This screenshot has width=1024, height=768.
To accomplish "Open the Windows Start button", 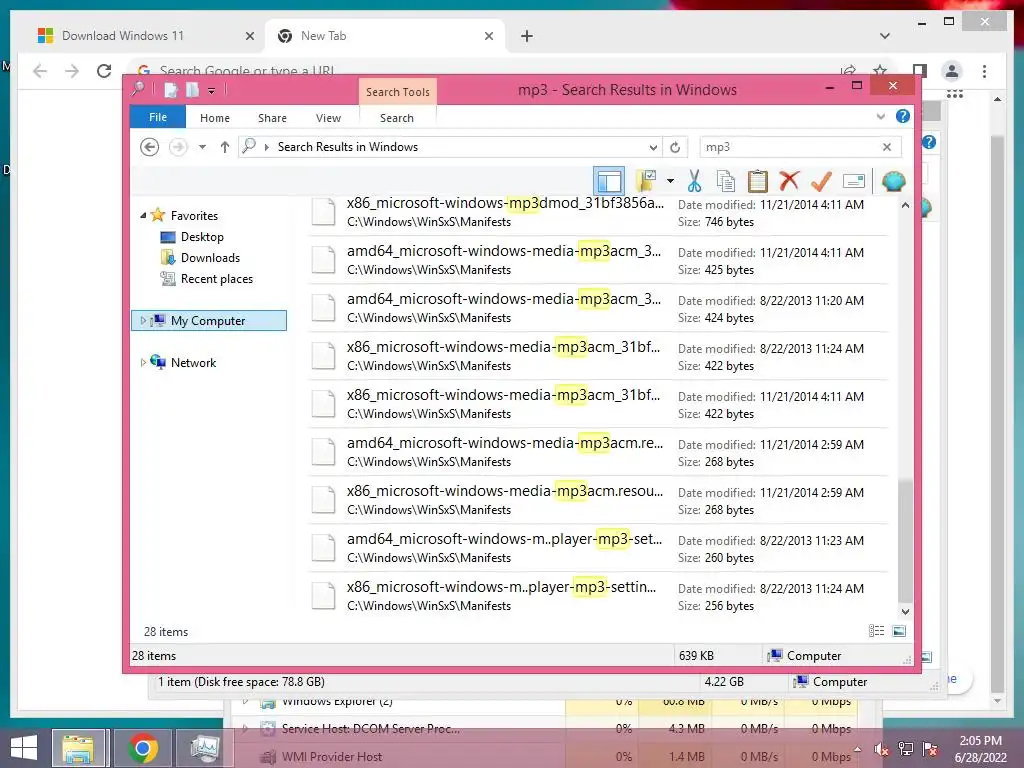I will pyautogui.click(x=24, y=748).
